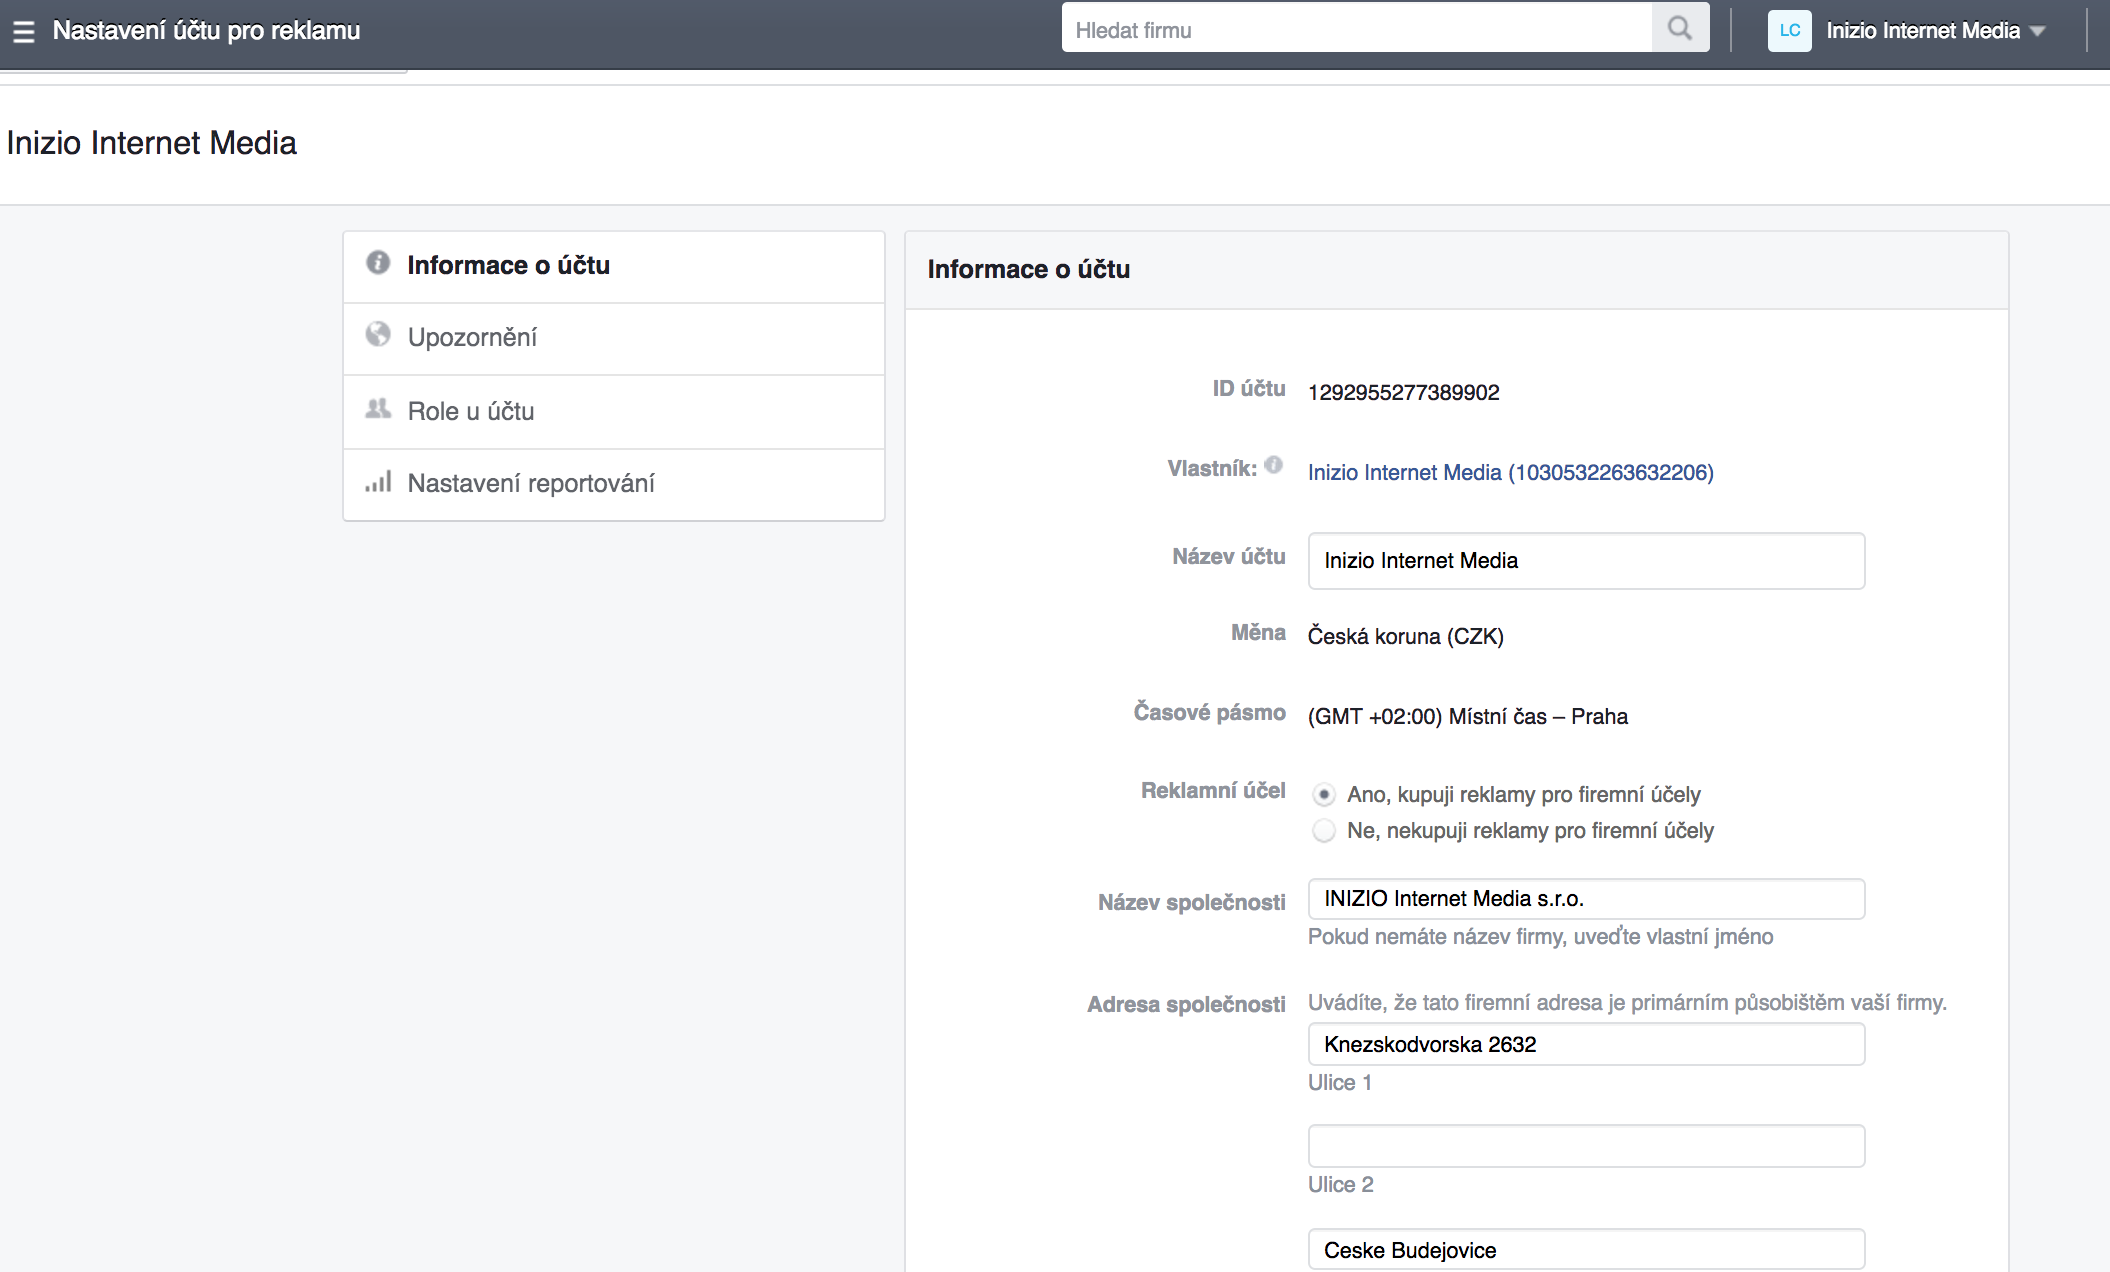Screen dimensions: 2110x1272
Task: Click the LC account avatar icon
Action: pyautogui.click(x=1789, y=30)
